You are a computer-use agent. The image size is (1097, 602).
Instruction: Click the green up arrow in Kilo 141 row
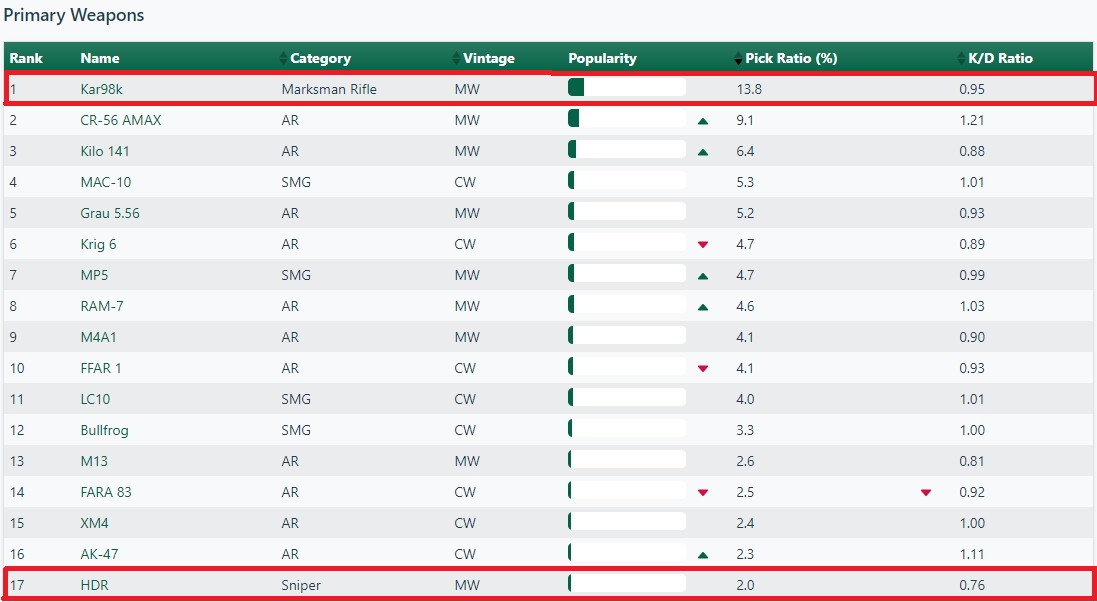(x=702, y=152)
